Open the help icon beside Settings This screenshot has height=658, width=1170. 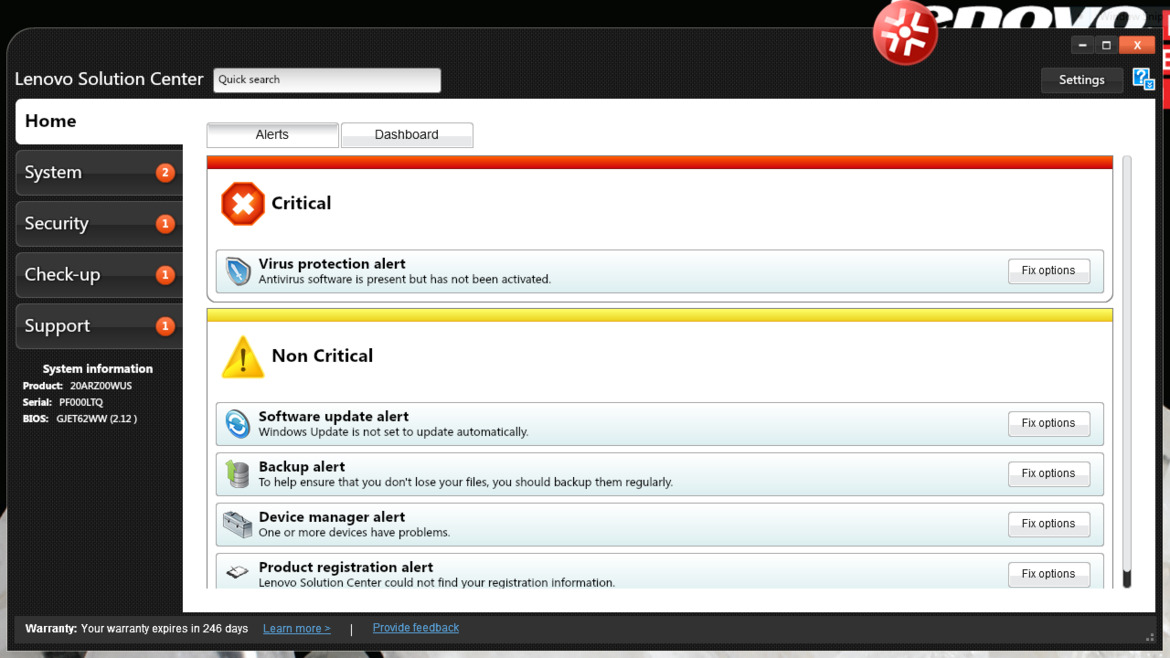(1143, 78)
